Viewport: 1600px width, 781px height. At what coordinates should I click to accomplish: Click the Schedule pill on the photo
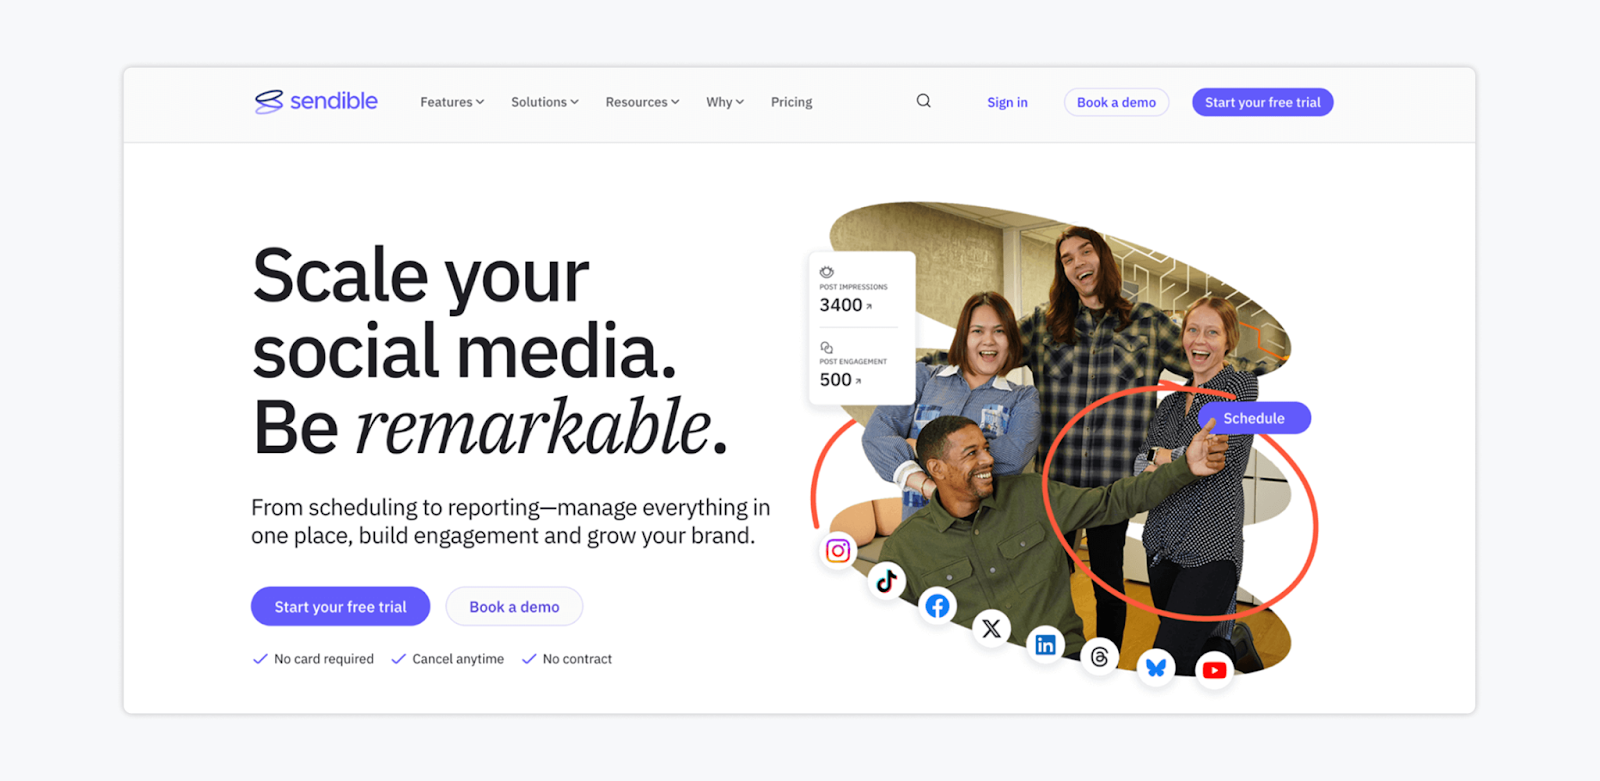pyautogui.click(x=1254, y=418)
